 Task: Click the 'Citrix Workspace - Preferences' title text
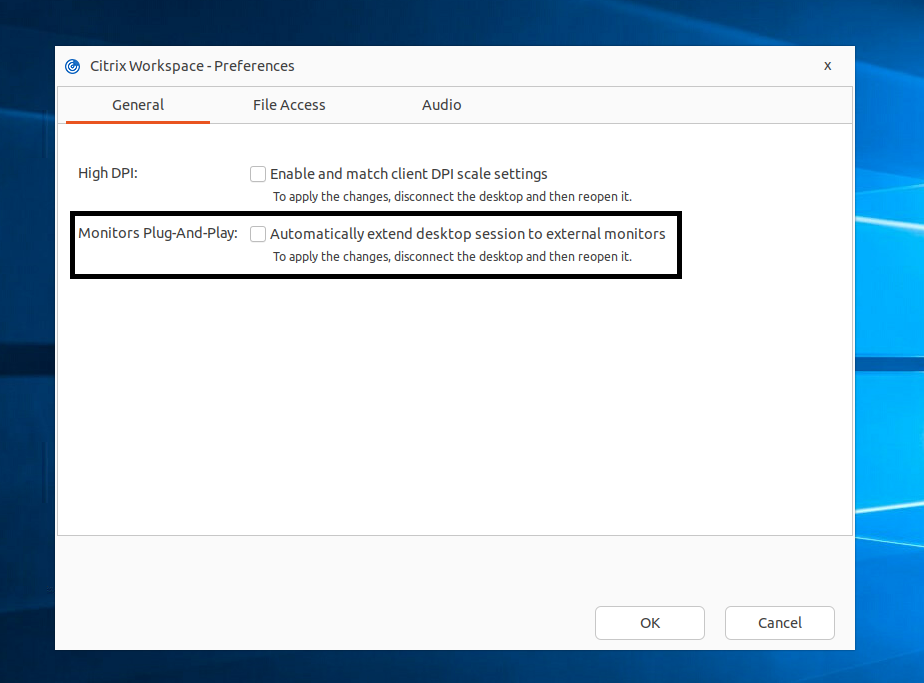coord(192,66)
